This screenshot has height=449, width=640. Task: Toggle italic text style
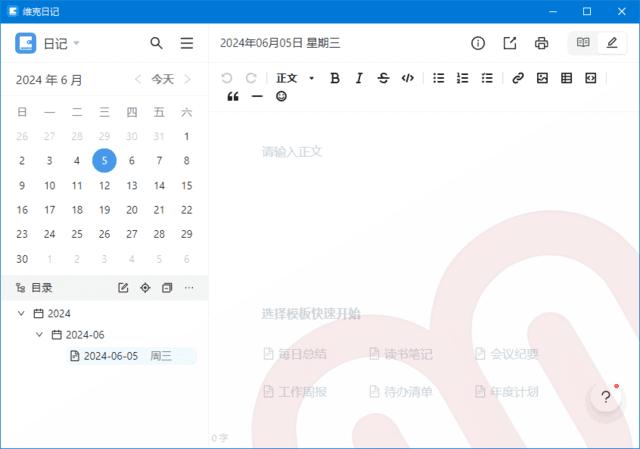point(359,78)
